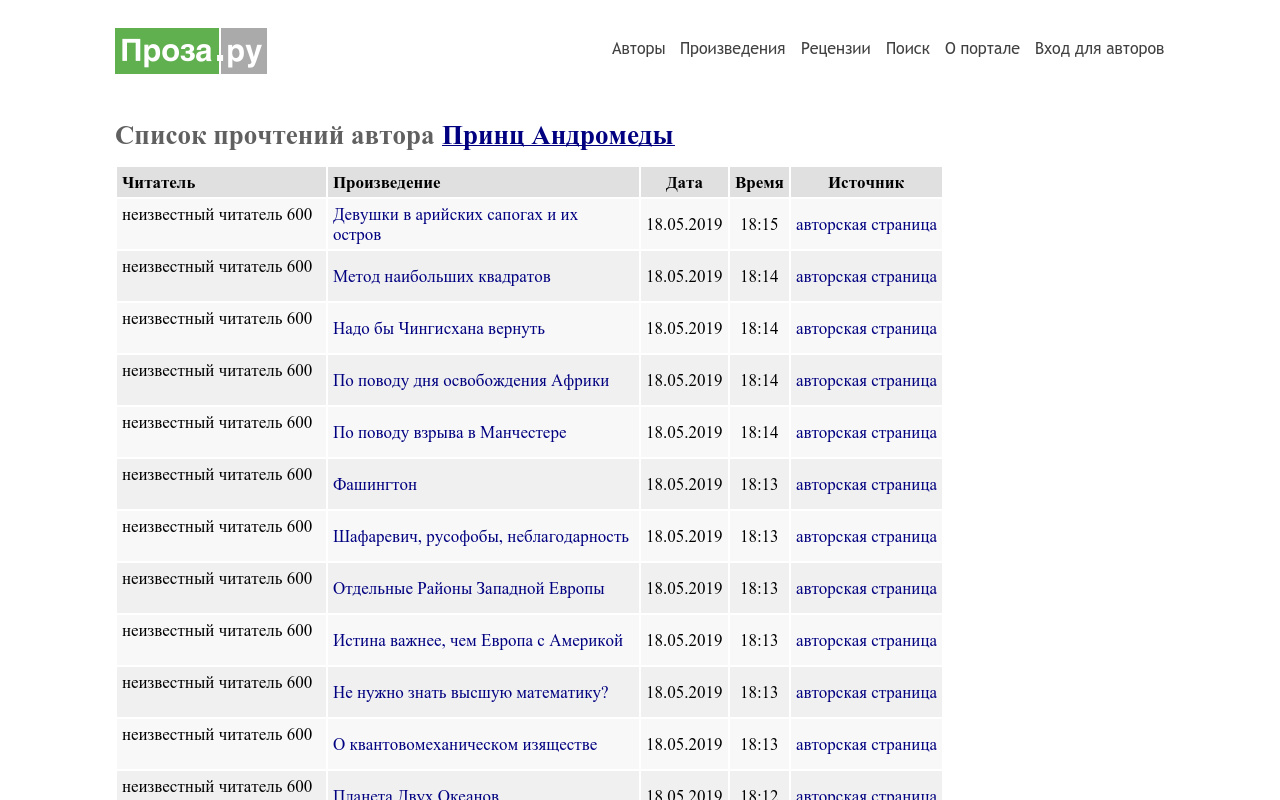Open the work Фашингтон
Viewport: 1280px width, 800px height.
tap(375, 484)
